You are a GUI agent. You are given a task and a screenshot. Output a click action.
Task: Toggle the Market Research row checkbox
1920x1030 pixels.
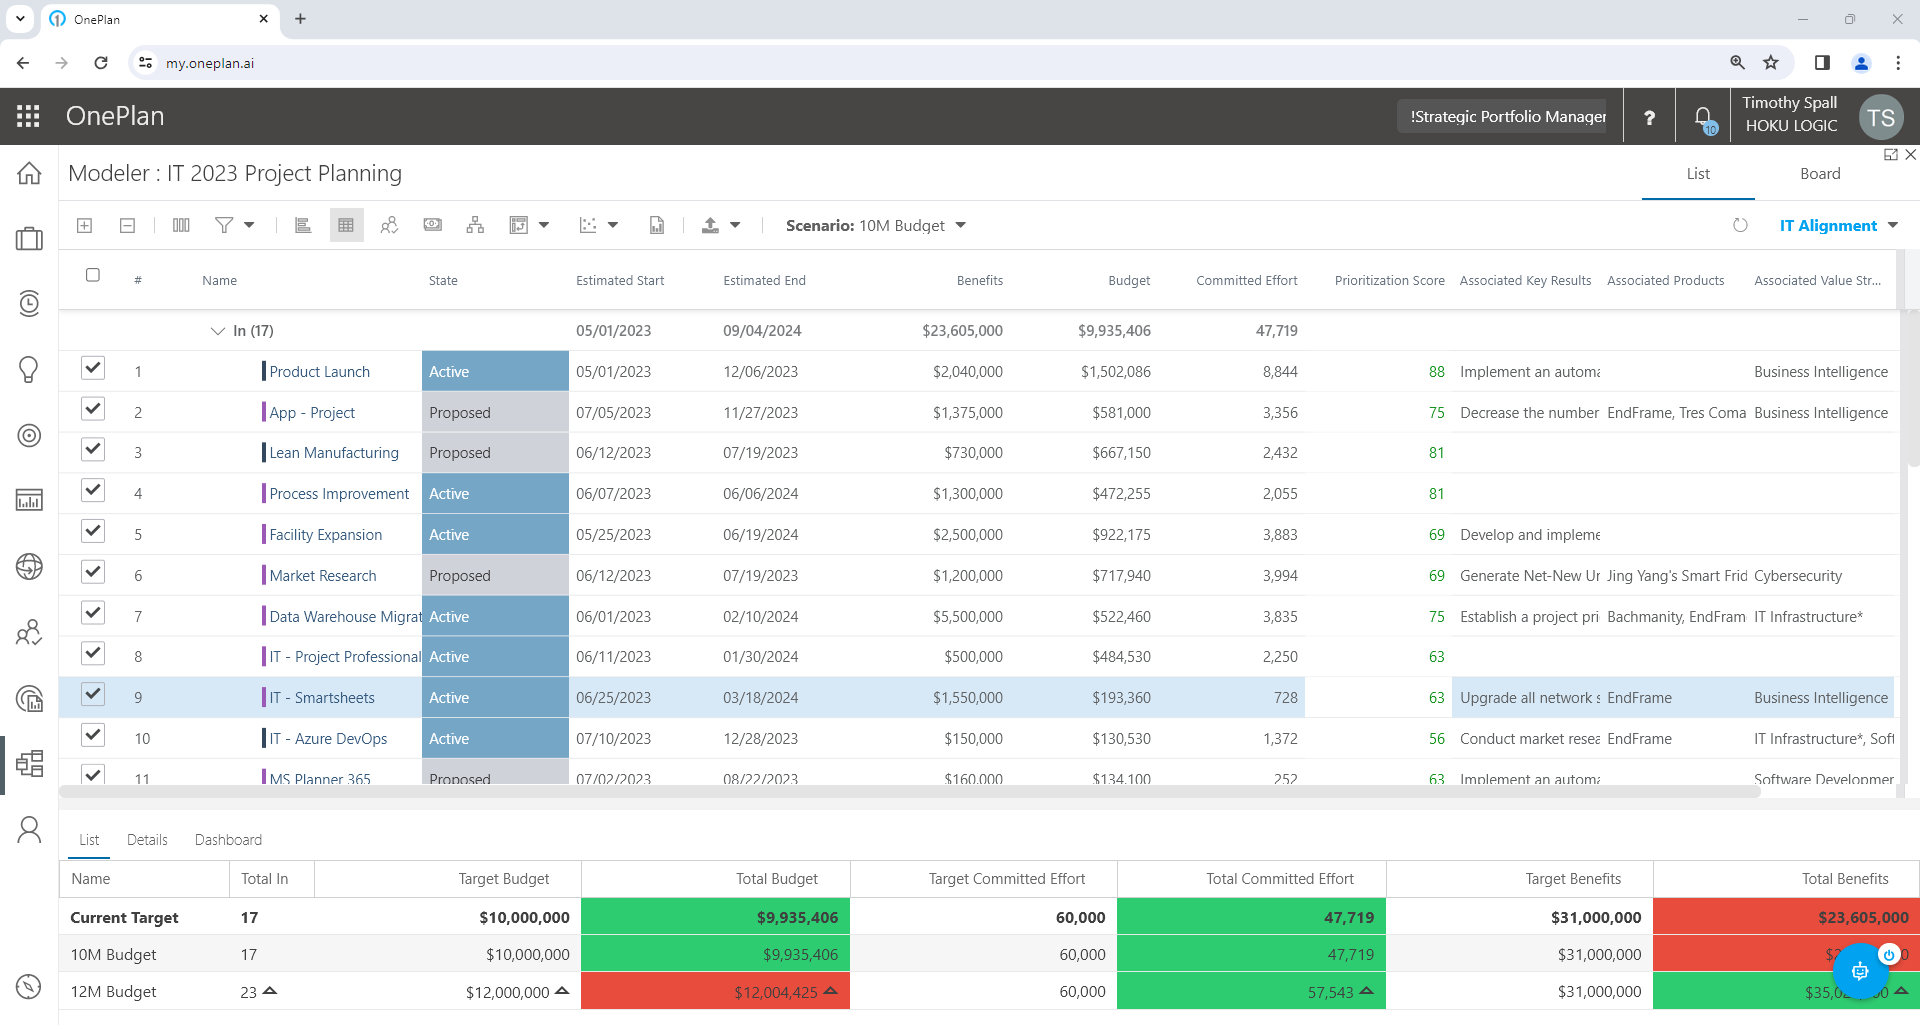tap(93, 572)
